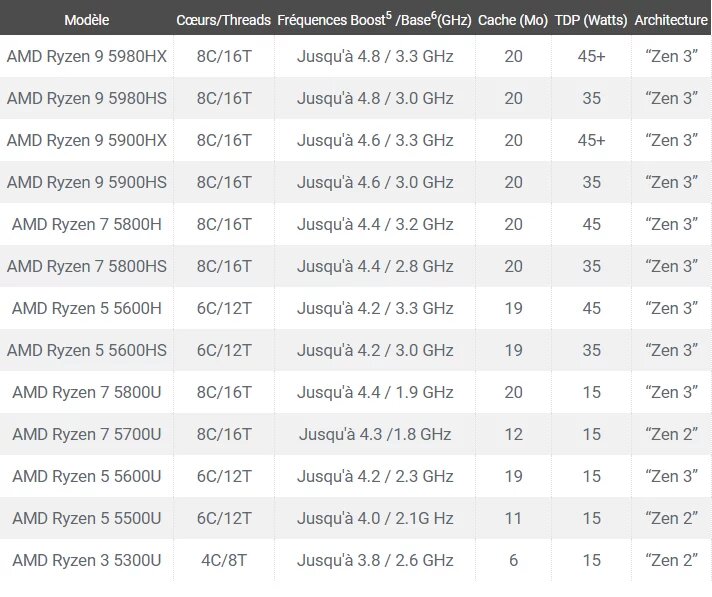
Task: Select the AMD Ryzen 9 5900HX cell
Action: tap(87, 140)
